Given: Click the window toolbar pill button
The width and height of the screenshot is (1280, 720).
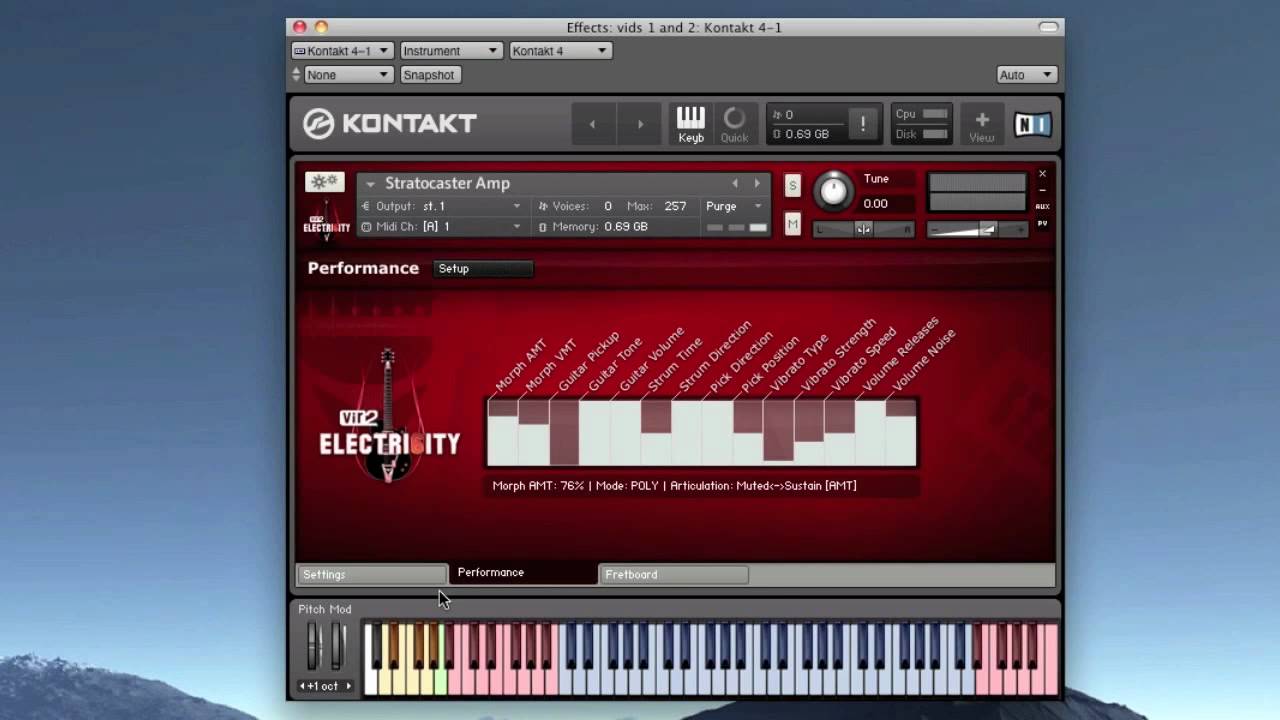Looking at the screenshot, I should tap(1048, 27).
